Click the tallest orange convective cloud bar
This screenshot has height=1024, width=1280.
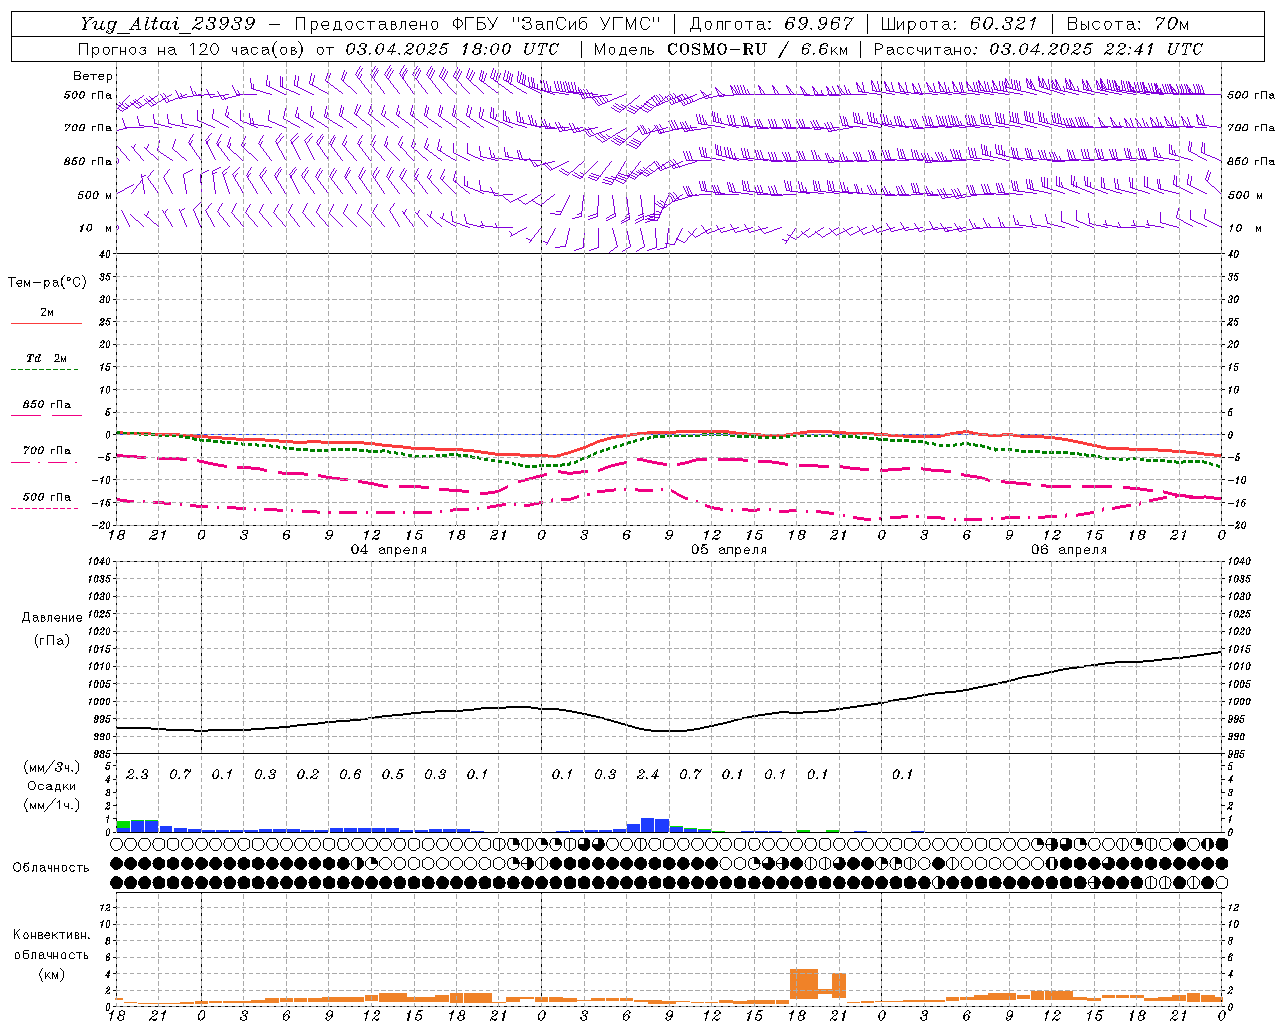[x=804, y=984]
